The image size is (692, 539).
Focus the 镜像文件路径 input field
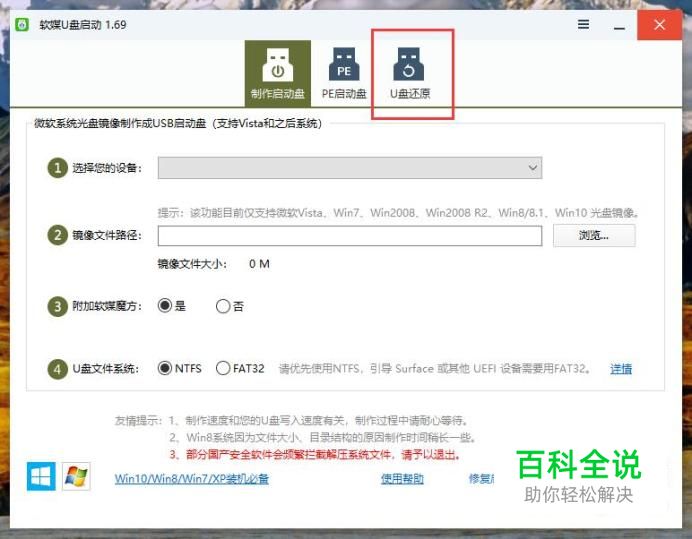[350, 236]
